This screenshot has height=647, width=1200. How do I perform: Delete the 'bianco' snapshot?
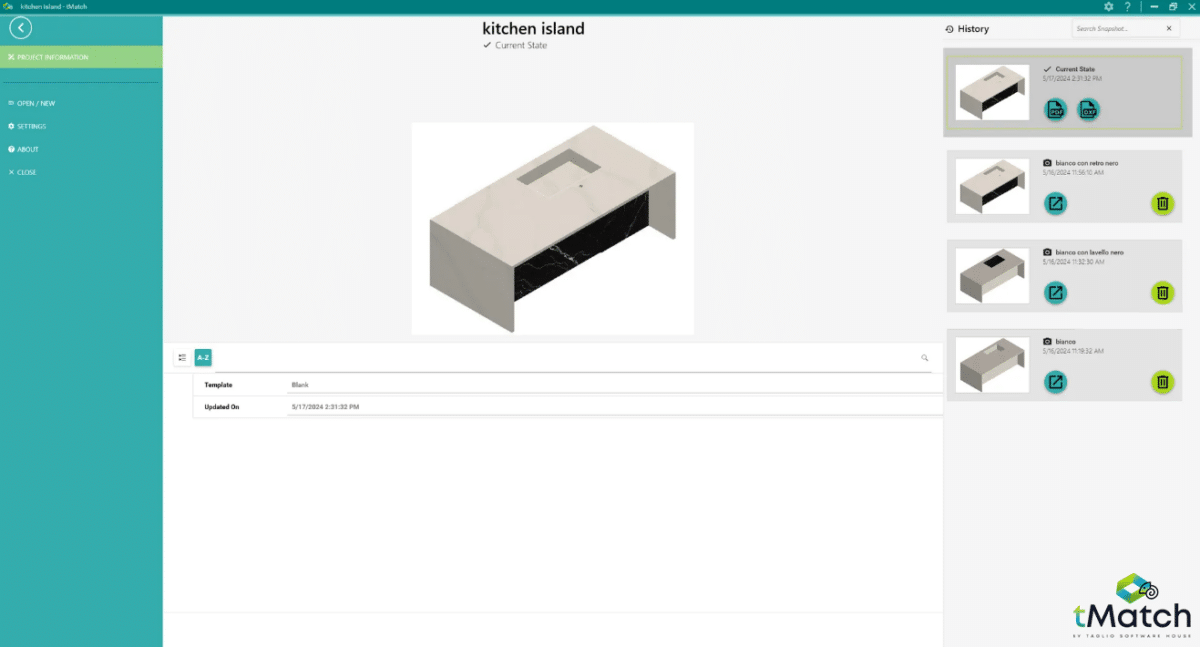point(1162,382)
